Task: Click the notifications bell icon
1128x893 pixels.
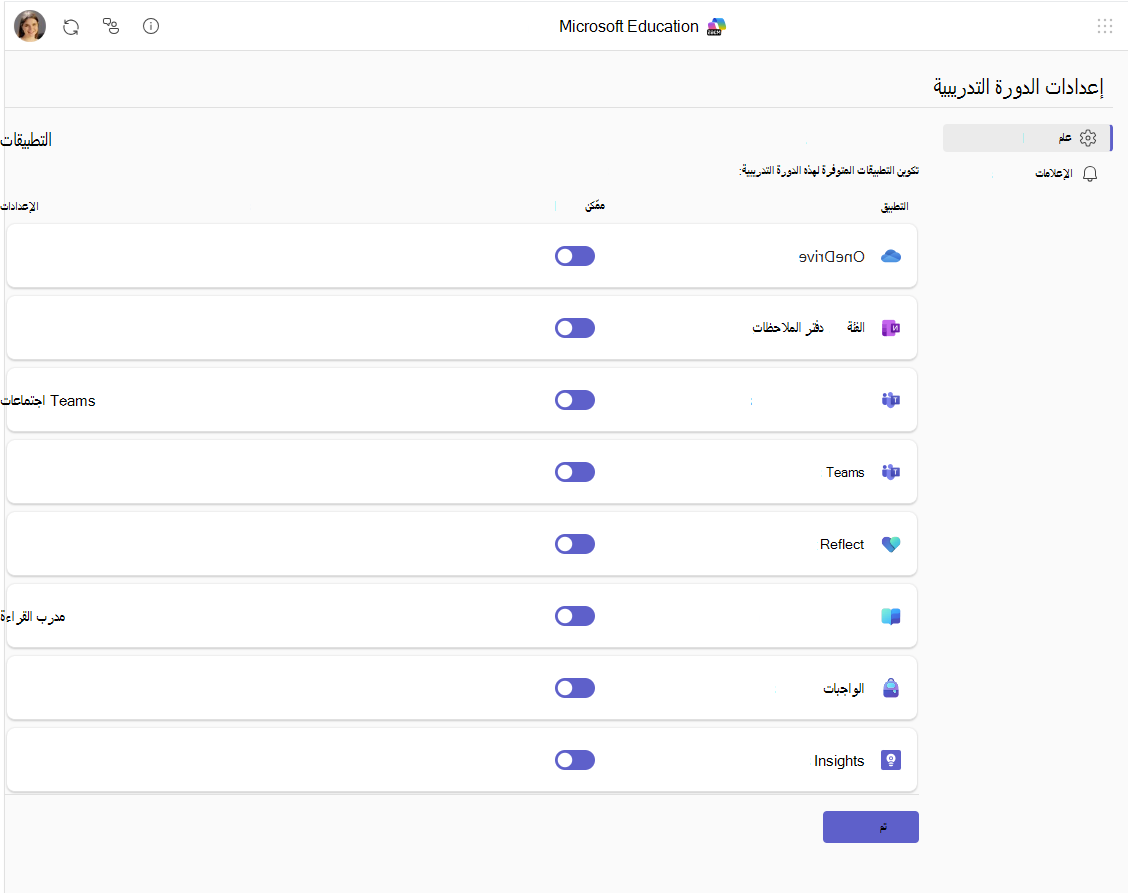Action: coord(1090,173)
